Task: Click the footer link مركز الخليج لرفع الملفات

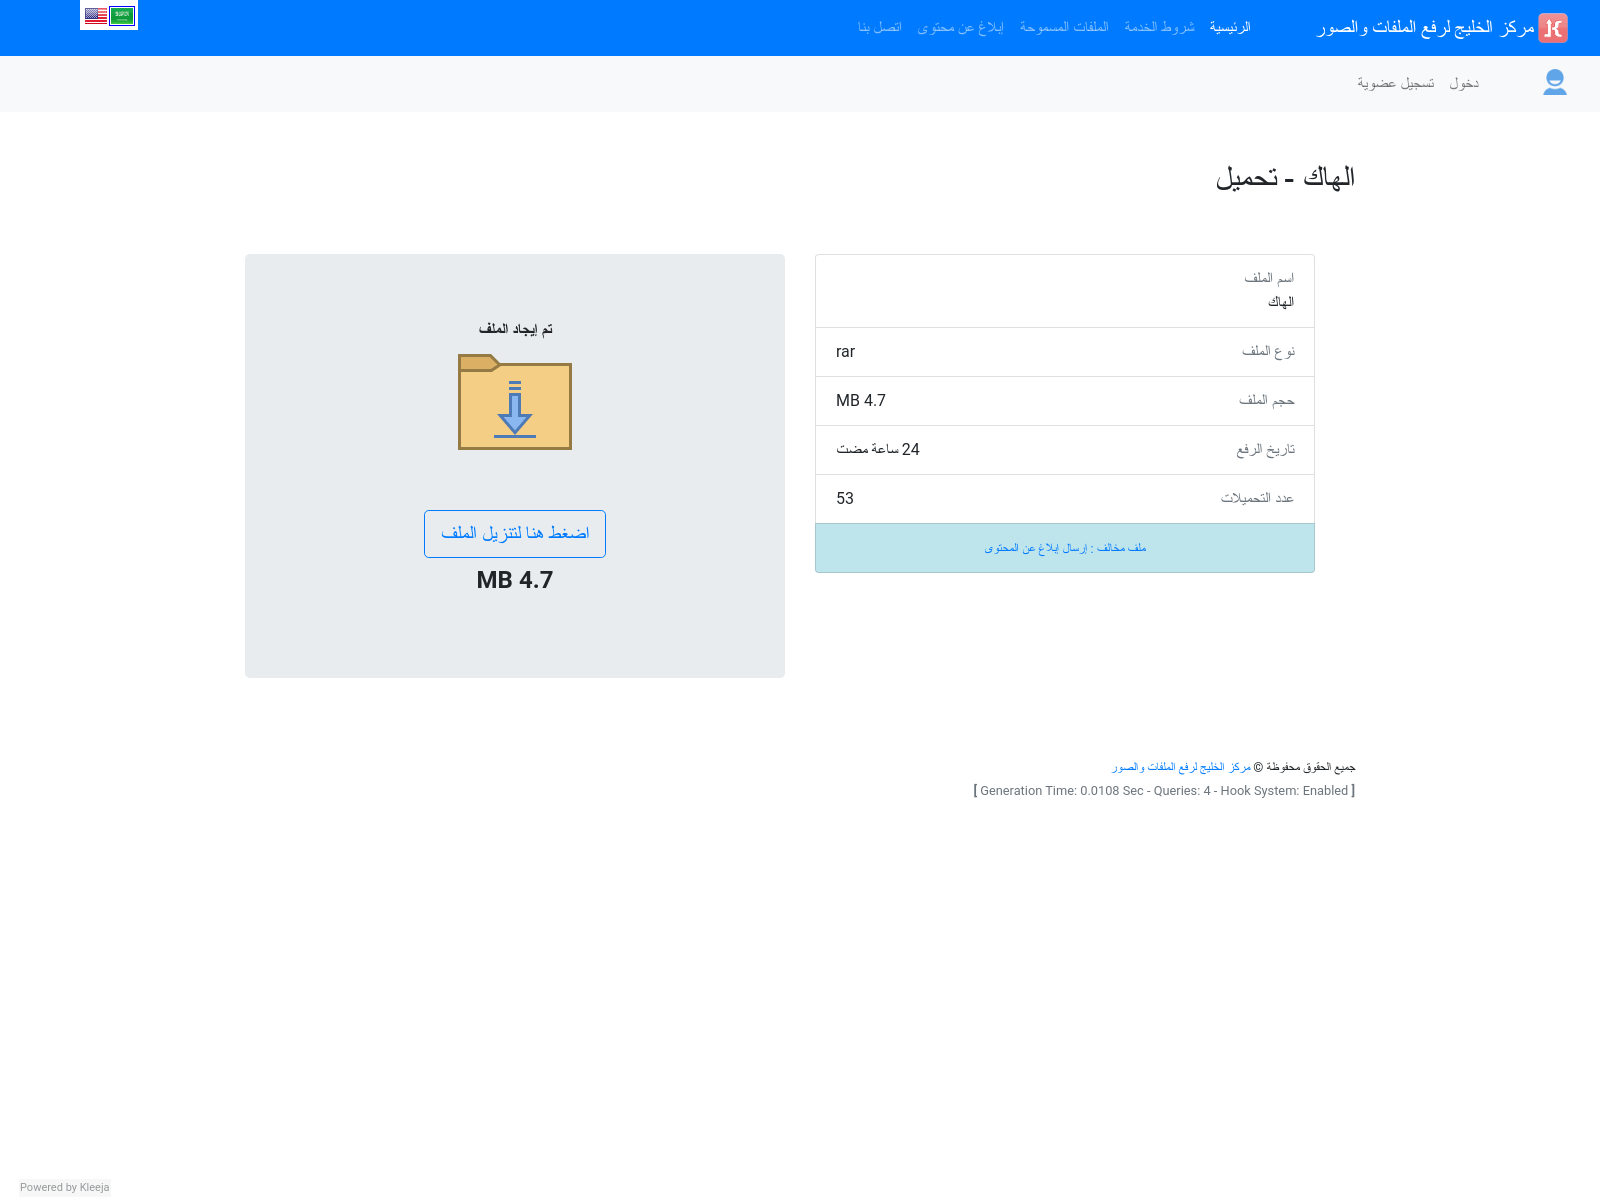Action: click(1182, 767)
